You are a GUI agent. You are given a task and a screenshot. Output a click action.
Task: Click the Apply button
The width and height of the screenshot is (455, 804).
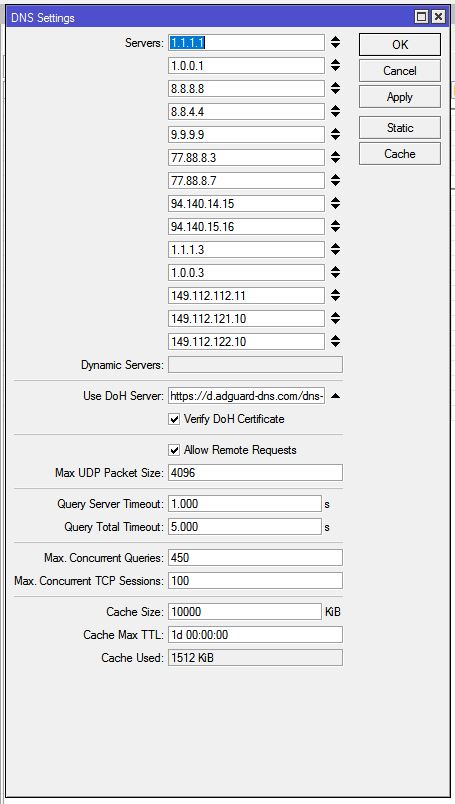coord(400,97)
